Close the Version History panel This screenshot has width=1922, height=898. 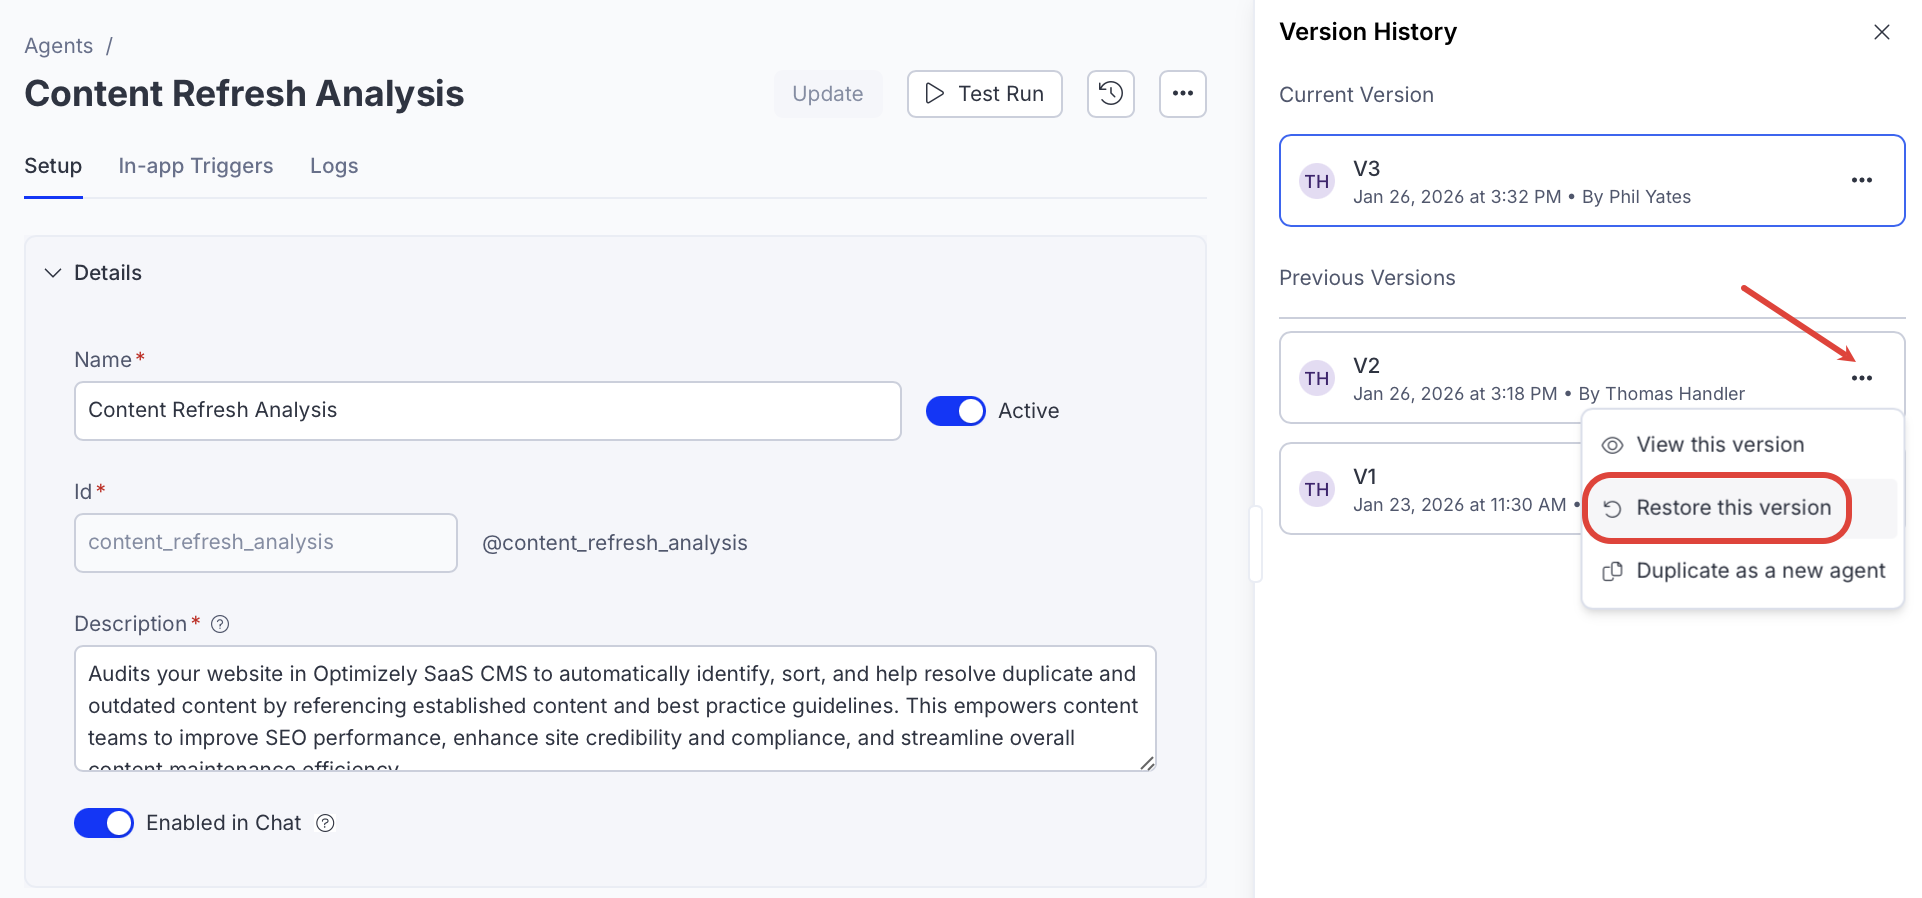coord(1881,32)
